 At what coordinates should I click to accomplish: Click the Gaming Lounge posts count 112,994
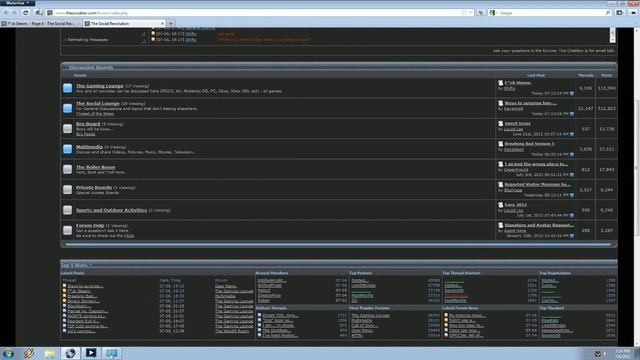[x=607, y=88]
